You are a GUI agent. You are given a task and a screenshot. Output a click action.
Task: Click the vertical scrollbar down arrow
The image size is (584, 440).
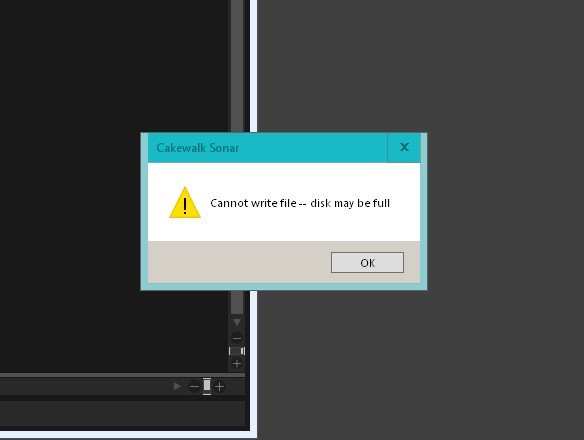237,322
